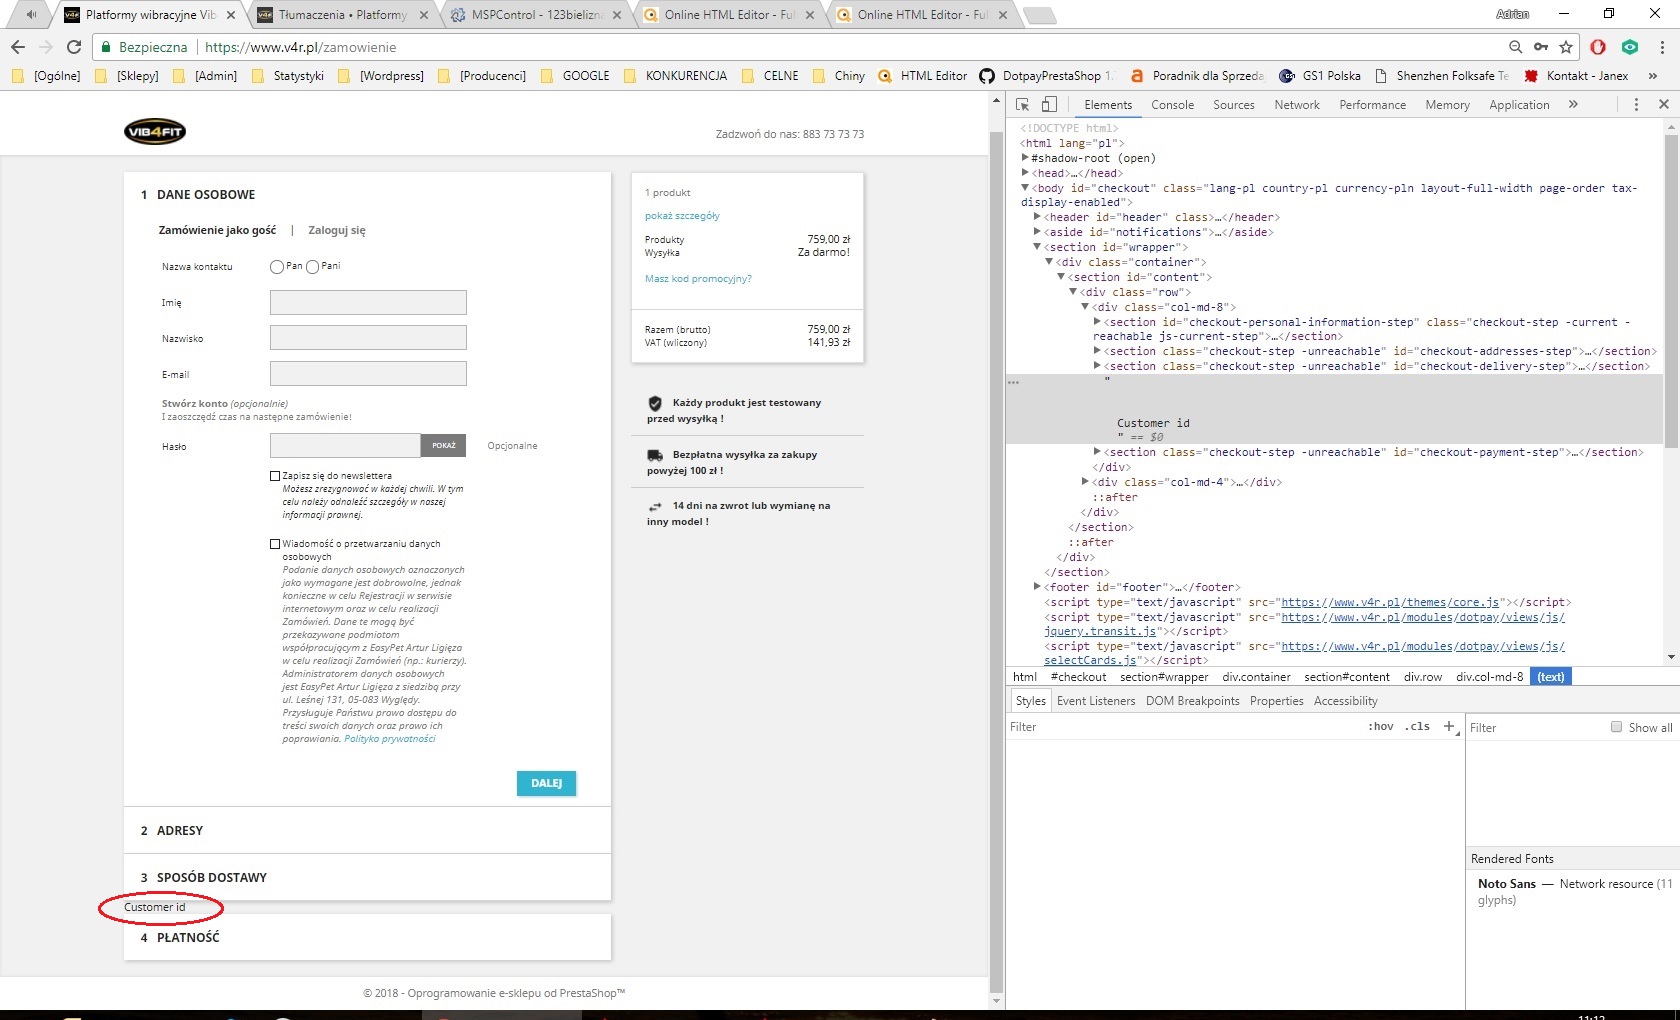This screenshot has width=1680, height=1020.
Task: Toggle the .cls class editor
Action: click(x=1417, y=727)
